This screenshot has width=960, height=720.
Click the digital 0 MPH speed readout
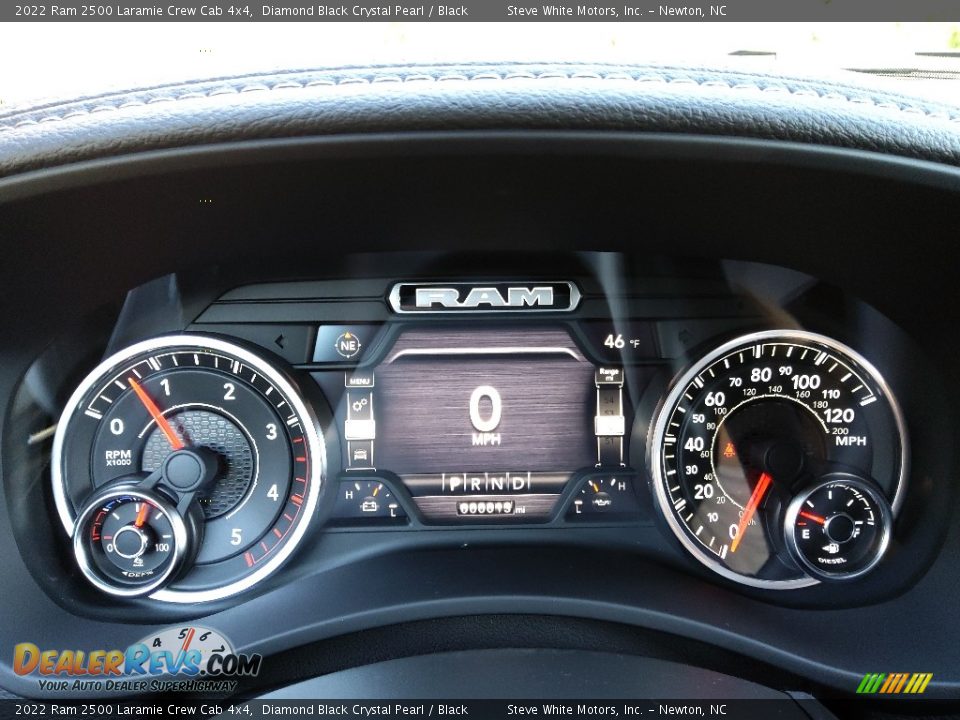486,415
